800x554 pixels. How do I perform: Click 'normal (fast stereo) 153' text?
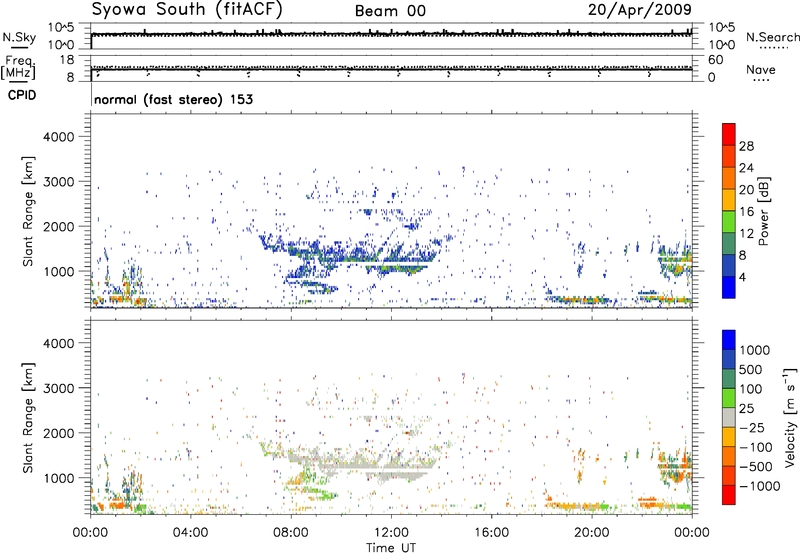point(173,99)
